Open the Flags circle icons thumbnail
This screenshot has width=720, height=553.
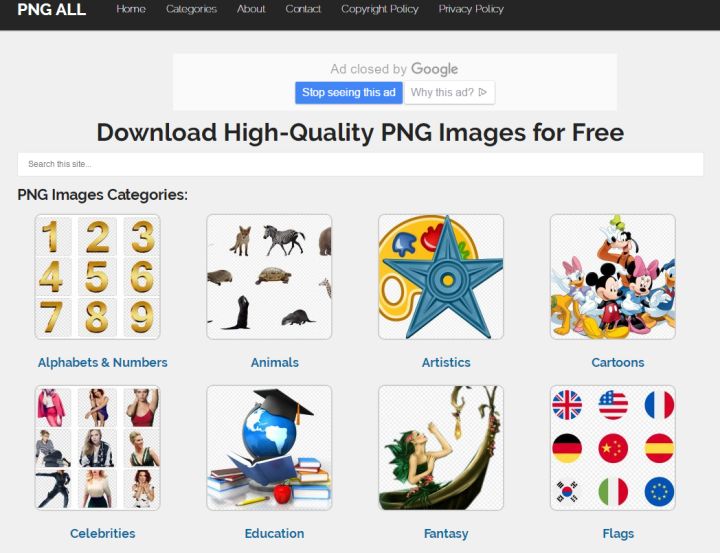[613, 448]
